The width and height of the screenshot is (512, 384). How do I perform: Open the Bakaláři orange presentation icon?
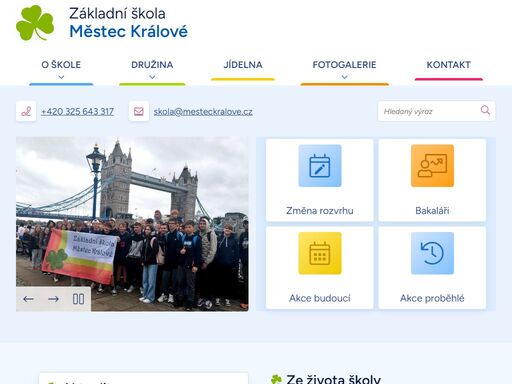point(432,166)
